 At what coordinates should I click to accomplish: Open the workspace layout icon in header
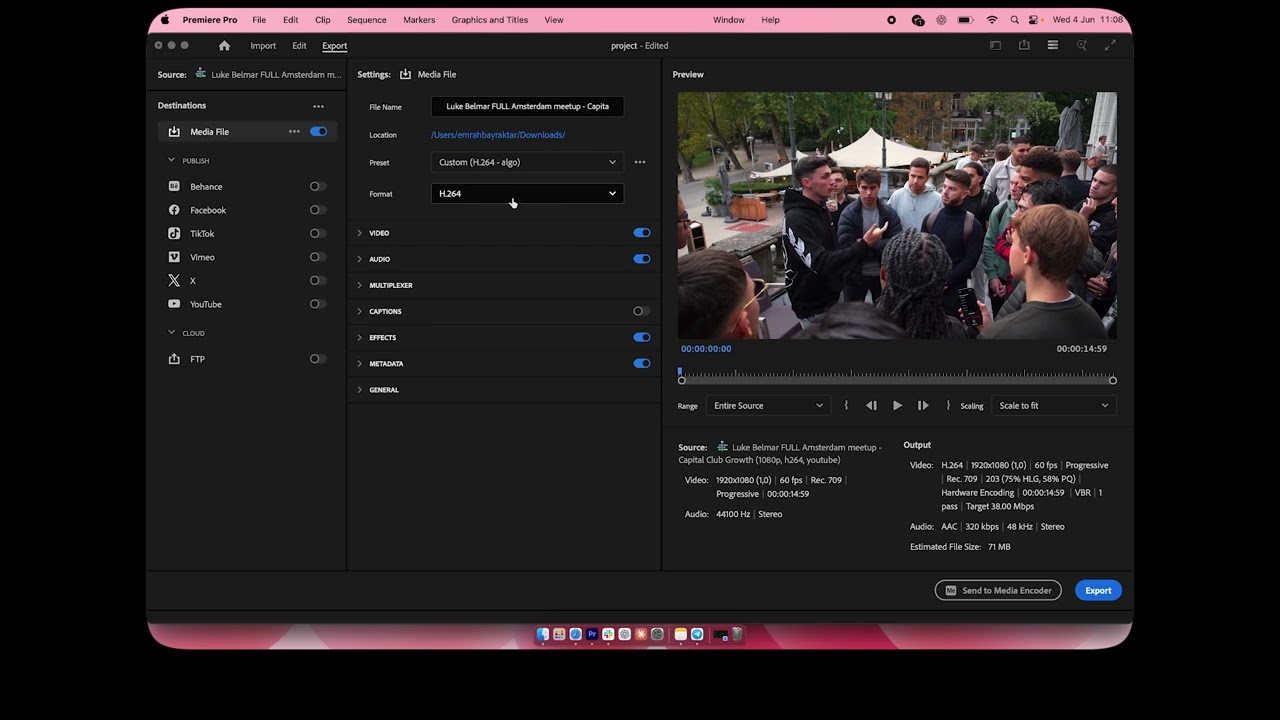coord(995,46)
